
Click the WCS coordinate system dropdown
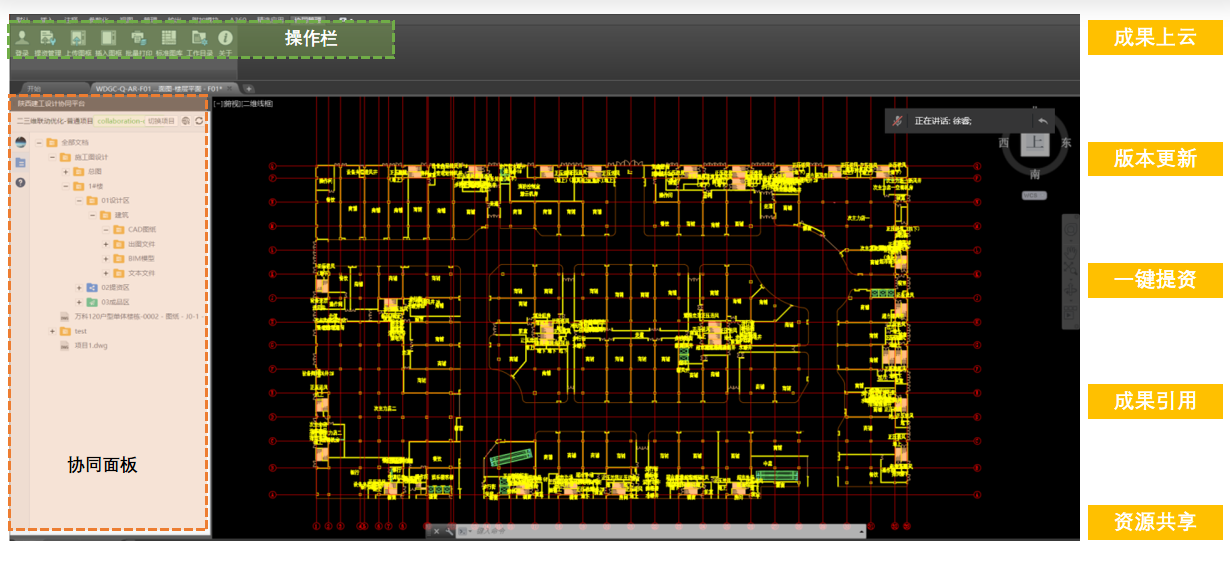coord(1033,195)
